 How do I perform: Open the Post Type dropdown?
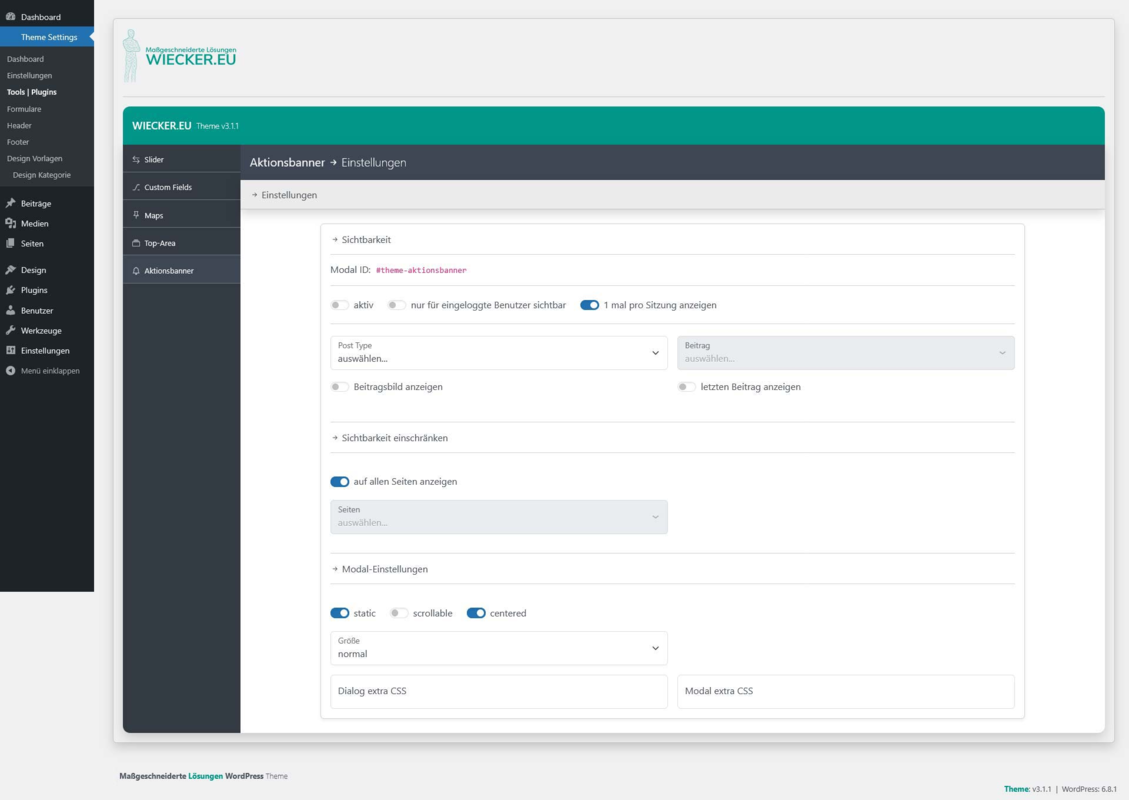(499, 353)
